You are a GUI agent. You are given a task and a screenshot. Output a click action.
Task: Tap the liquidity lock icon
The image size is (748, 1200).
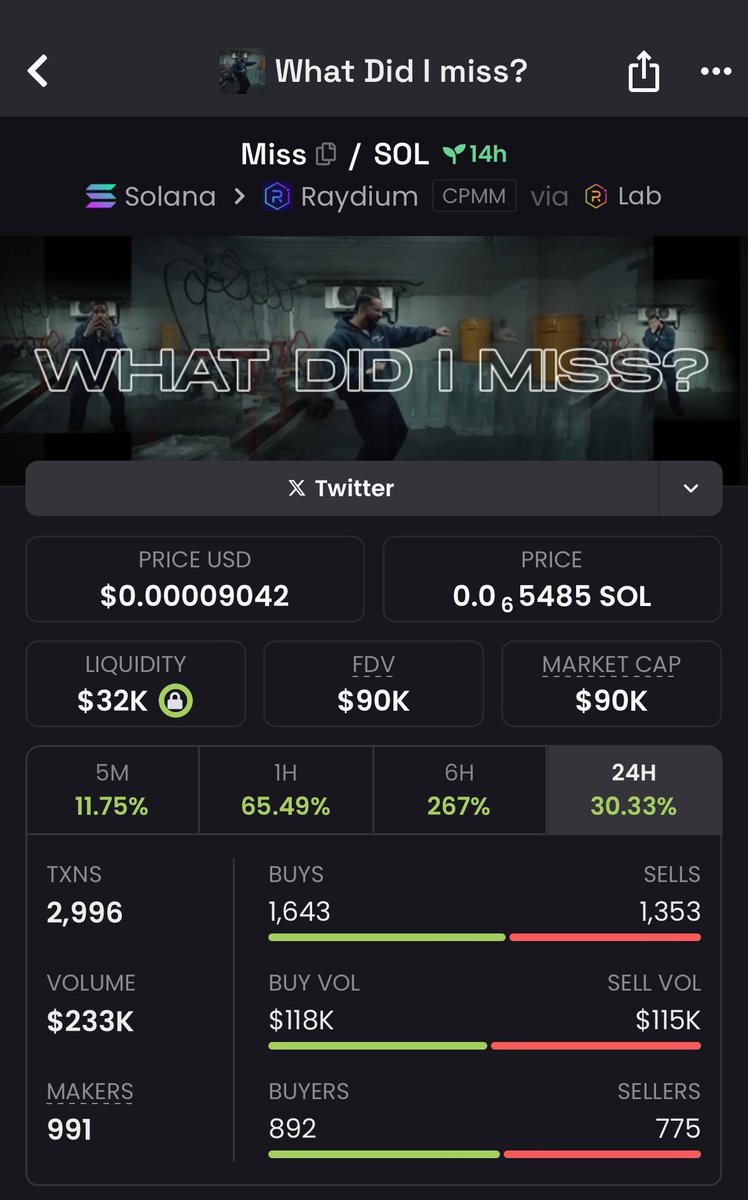176,701
